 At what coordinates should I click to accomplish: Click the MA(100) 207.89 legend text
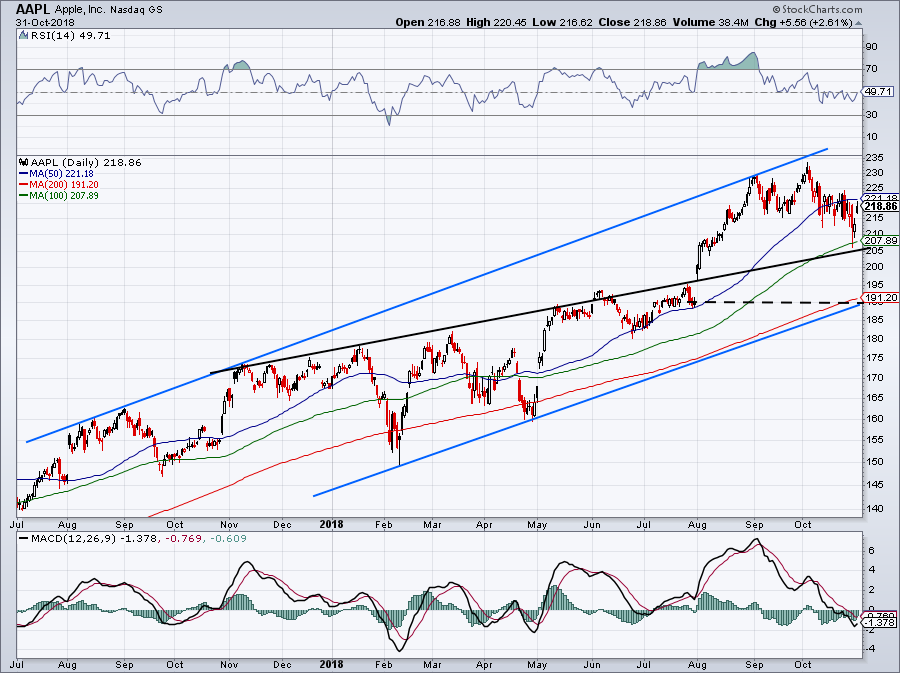coord(64,196)
